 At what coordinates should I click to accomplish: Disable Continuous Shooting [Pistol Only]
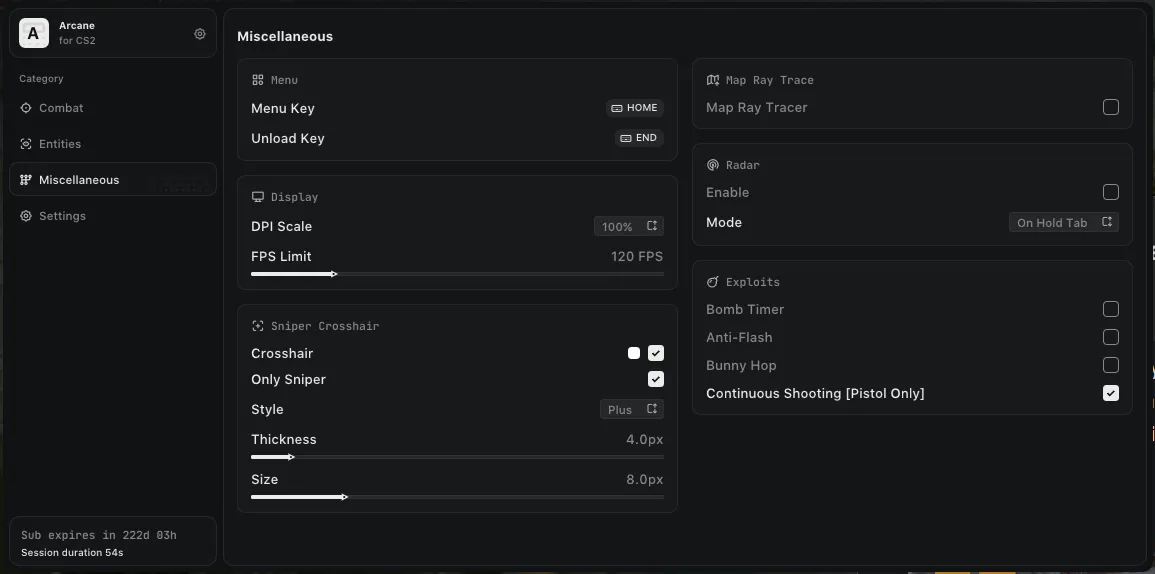[x=1110, y=393]
